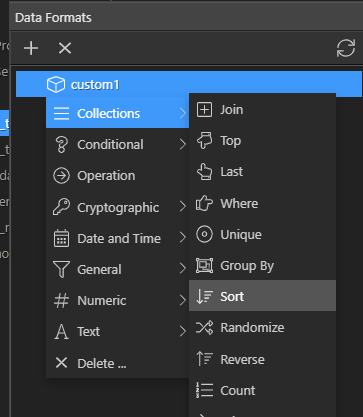Select Sort from Collections submenu
Viewport: 363px width, 417px height.
(262, 296)
